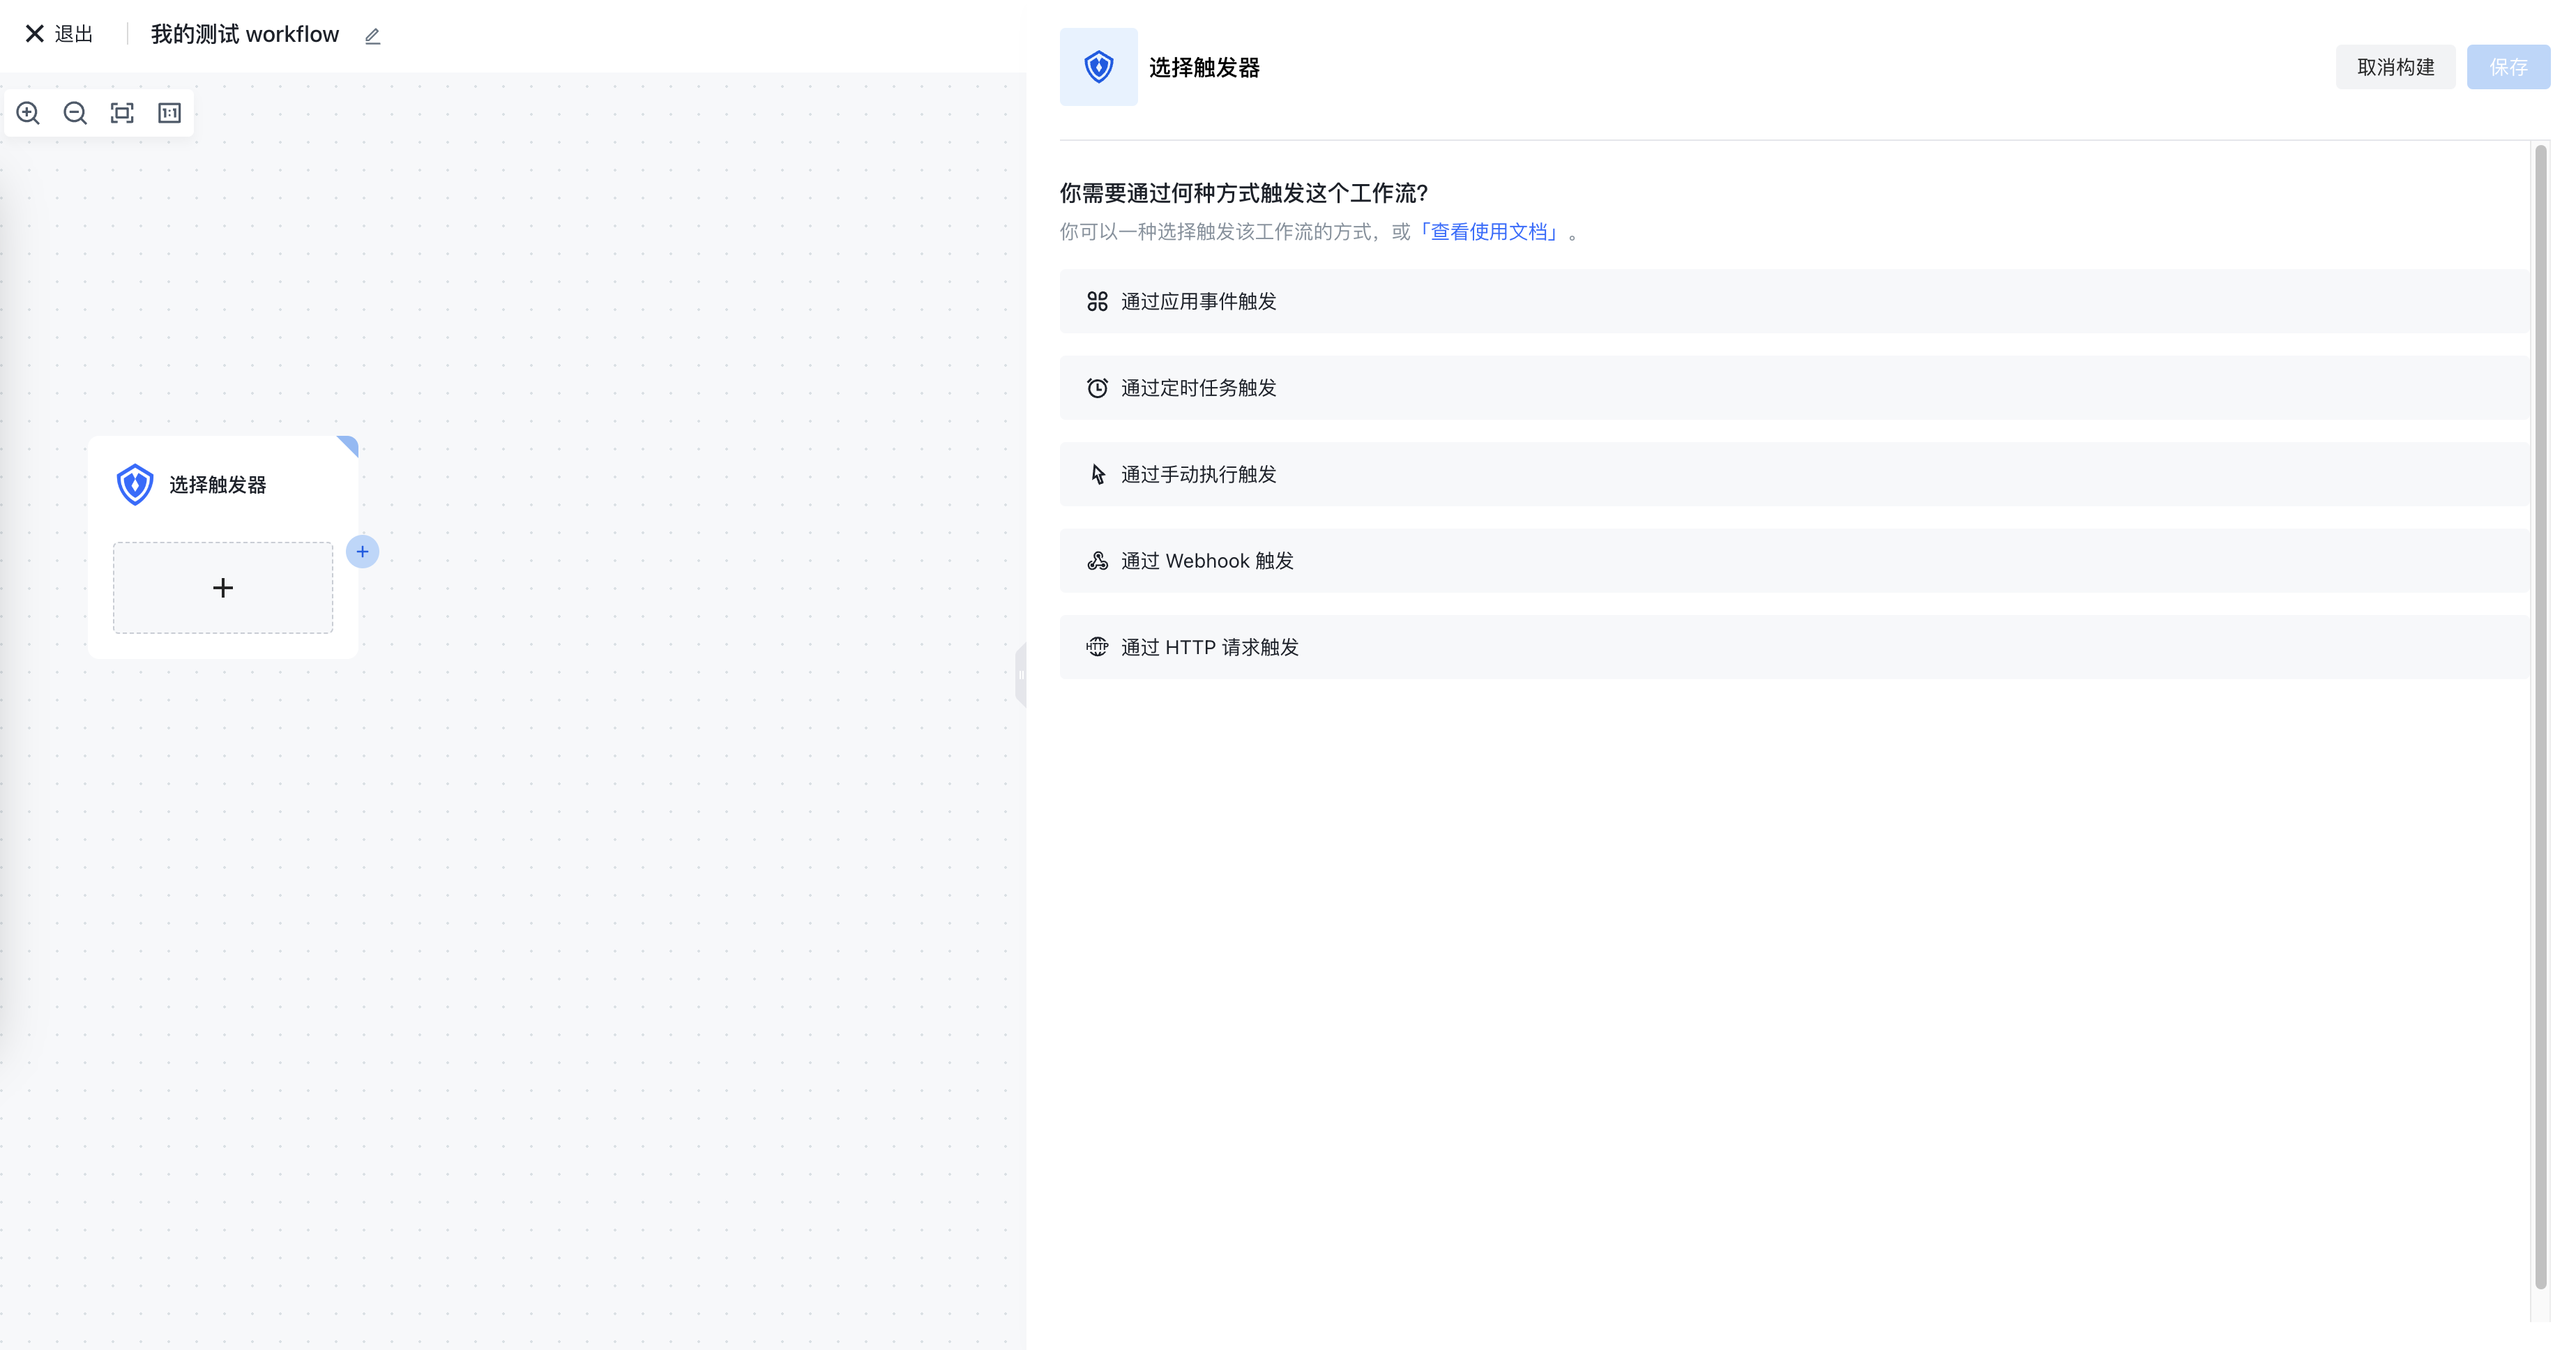
Task: Click shield icon on the trigger node
Action: pos(135,484)
